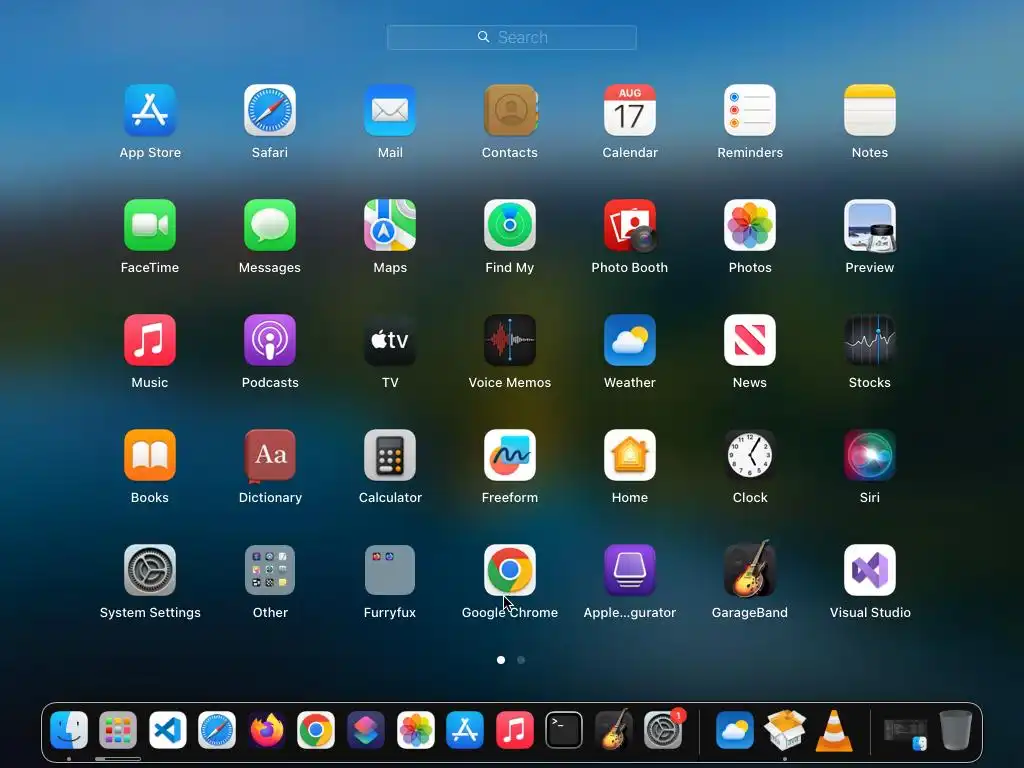This screenshot has width=1024, height=768.
Task: Launch VLC cone icon in the Dock
Action: (834, 729)
